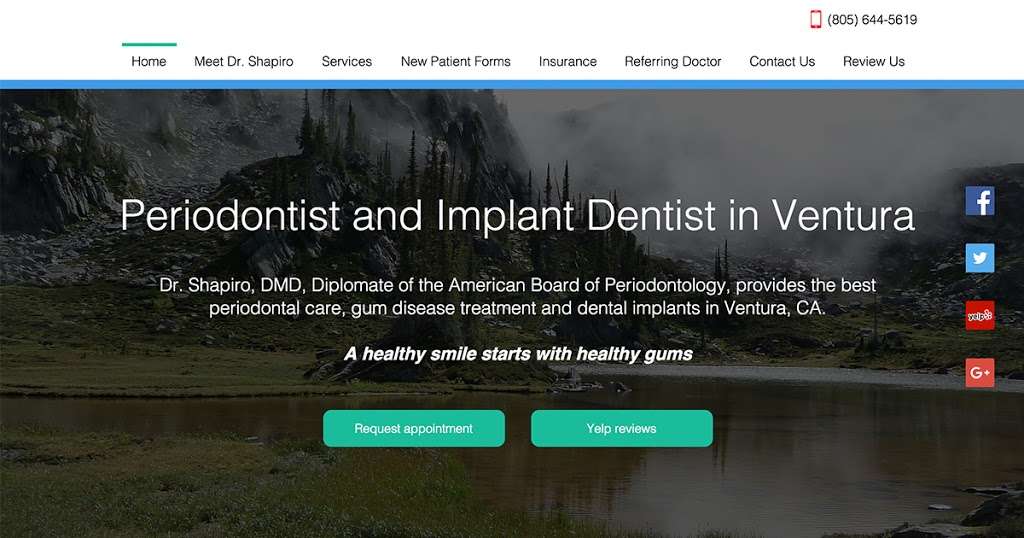Open the Meet Dr. Shapiro page
The image size is (1024, 538).
click(244, 61)
